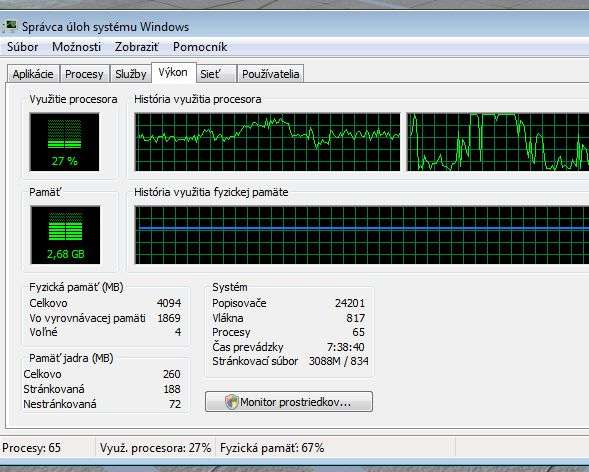Switch to the Procesy tab
This screenshot has height=472, width=589.
click(84, 74)
